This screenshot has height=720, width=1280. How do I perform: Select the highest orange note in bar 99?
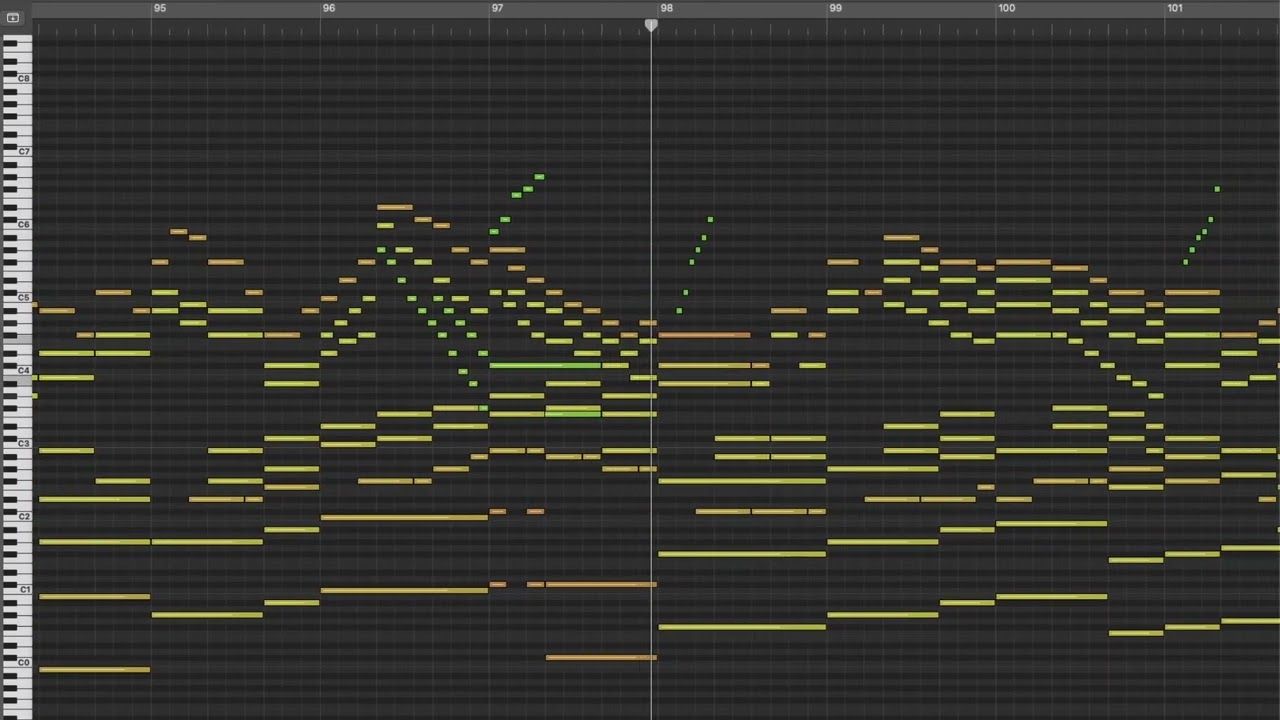901,238
